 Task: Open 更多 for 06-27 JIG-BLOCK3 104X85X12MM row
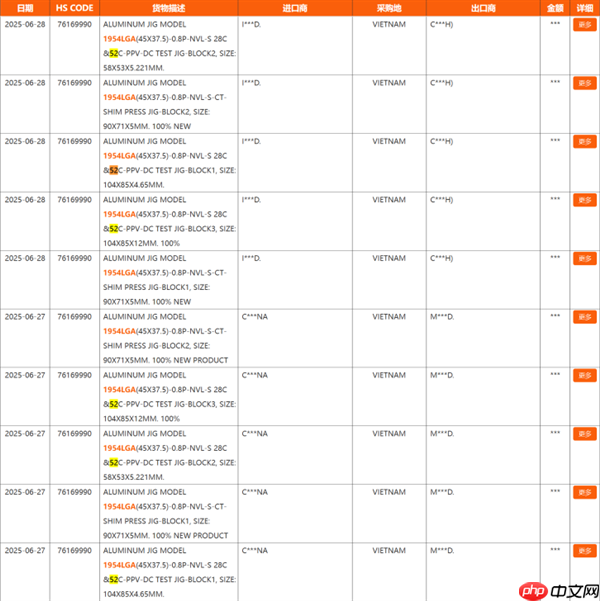pos(584,376)
